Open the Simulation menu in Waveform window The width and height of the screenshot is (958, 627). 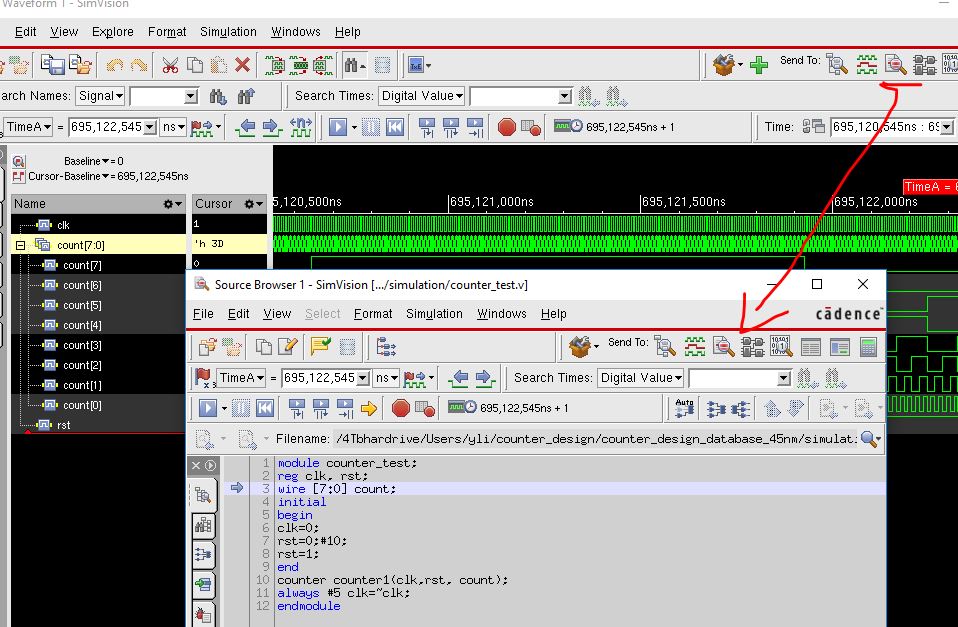coord(227,32)
